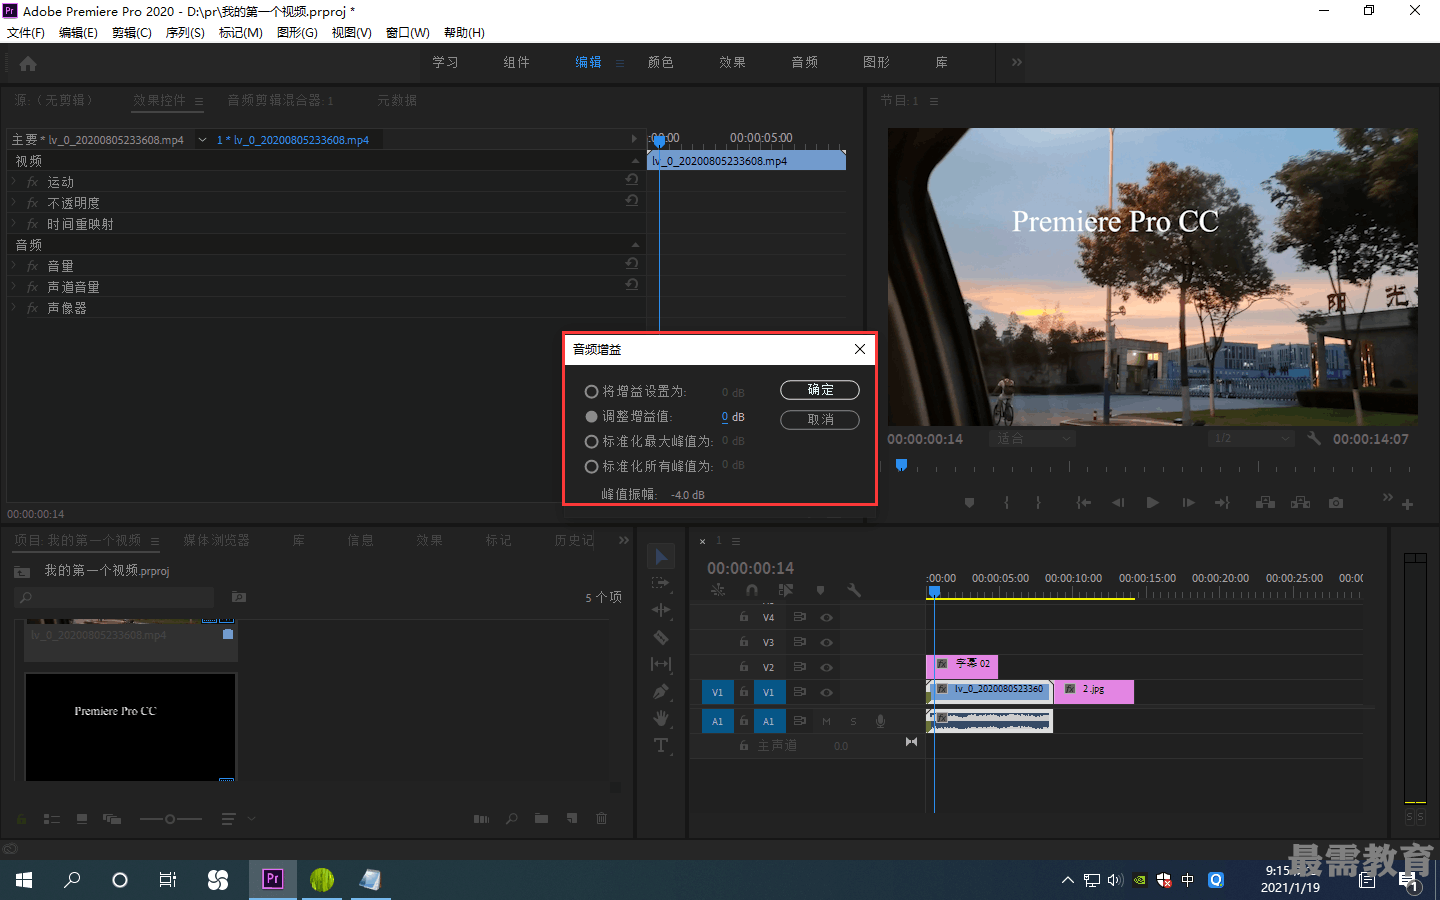Open Timeline Display Settings wrench
This screenshot has height=900, width=1440.
[854, 590]
